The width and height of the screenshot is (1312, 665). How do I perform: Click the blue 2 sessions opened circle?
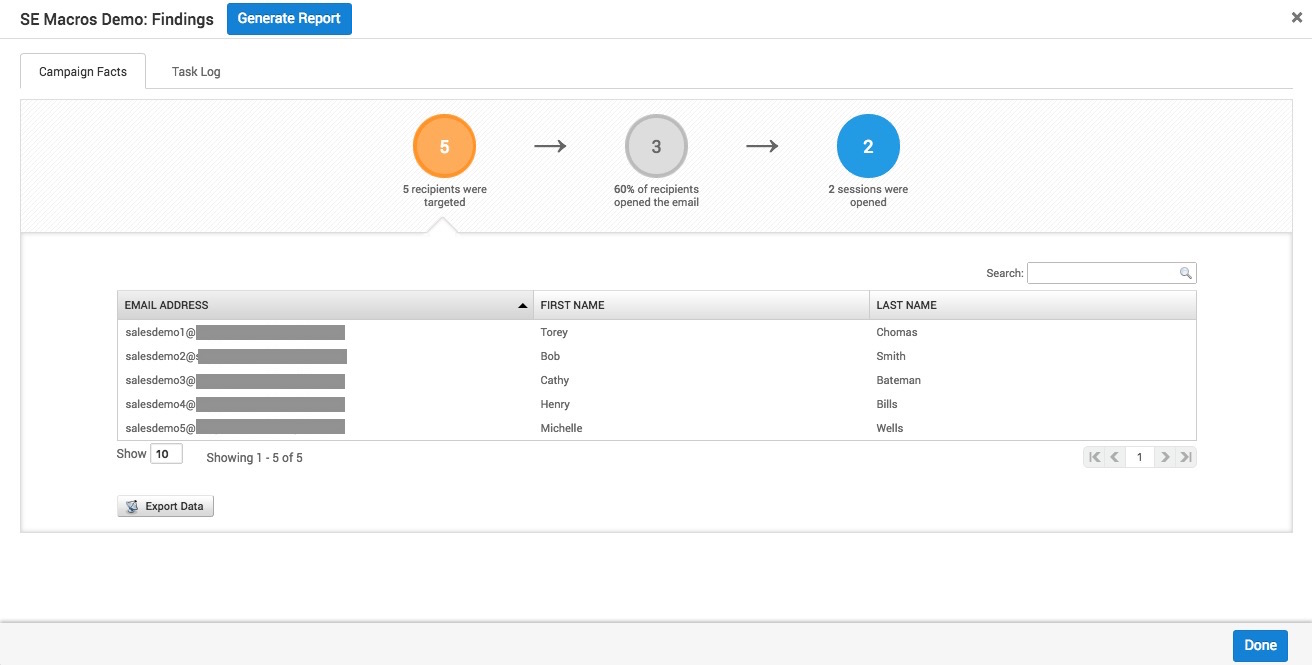(868, 147)
